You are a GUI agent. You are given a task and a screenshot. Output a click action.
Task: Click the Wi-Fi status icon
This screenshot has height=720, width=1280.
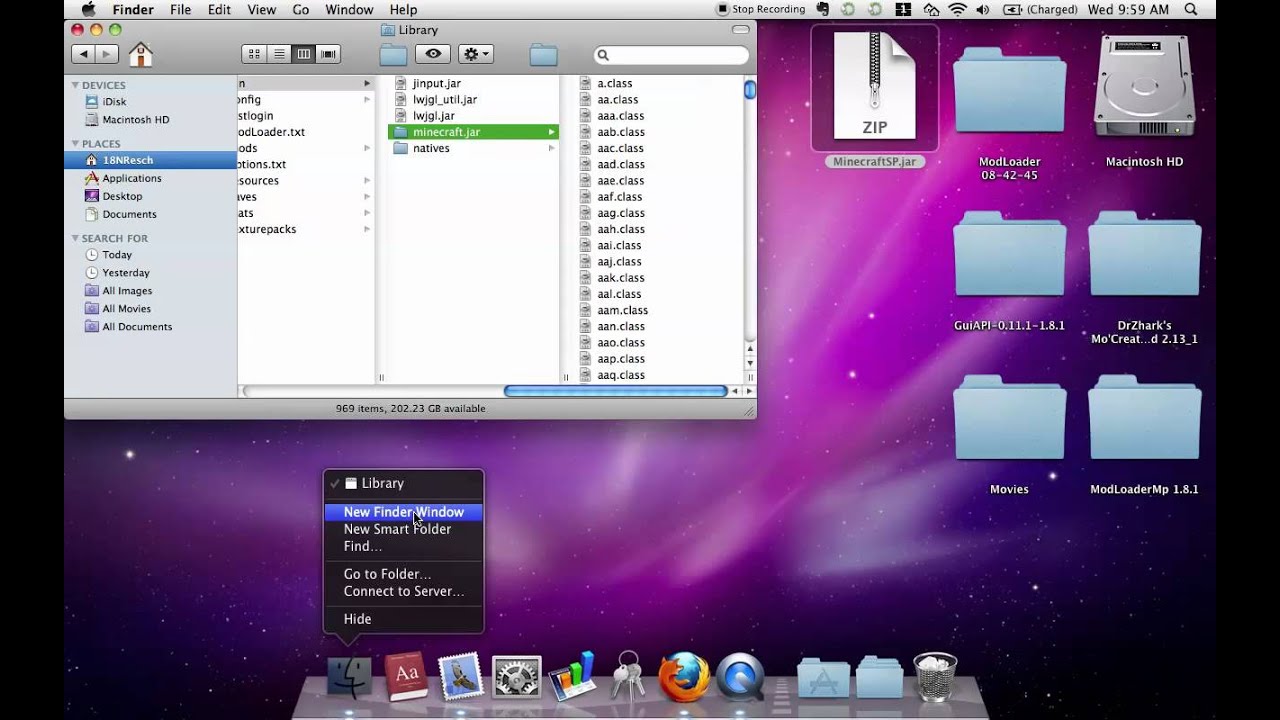pyautogui.click(x=957, y=9)
